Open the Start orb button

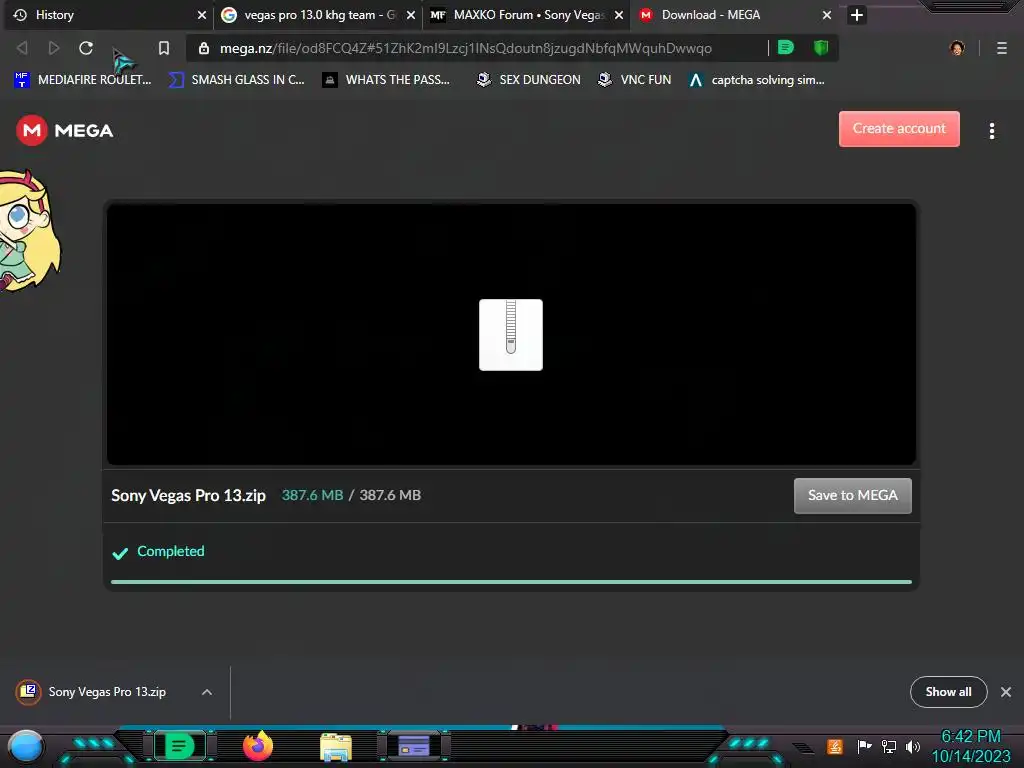pyautogui.click(x=25, y=746)
